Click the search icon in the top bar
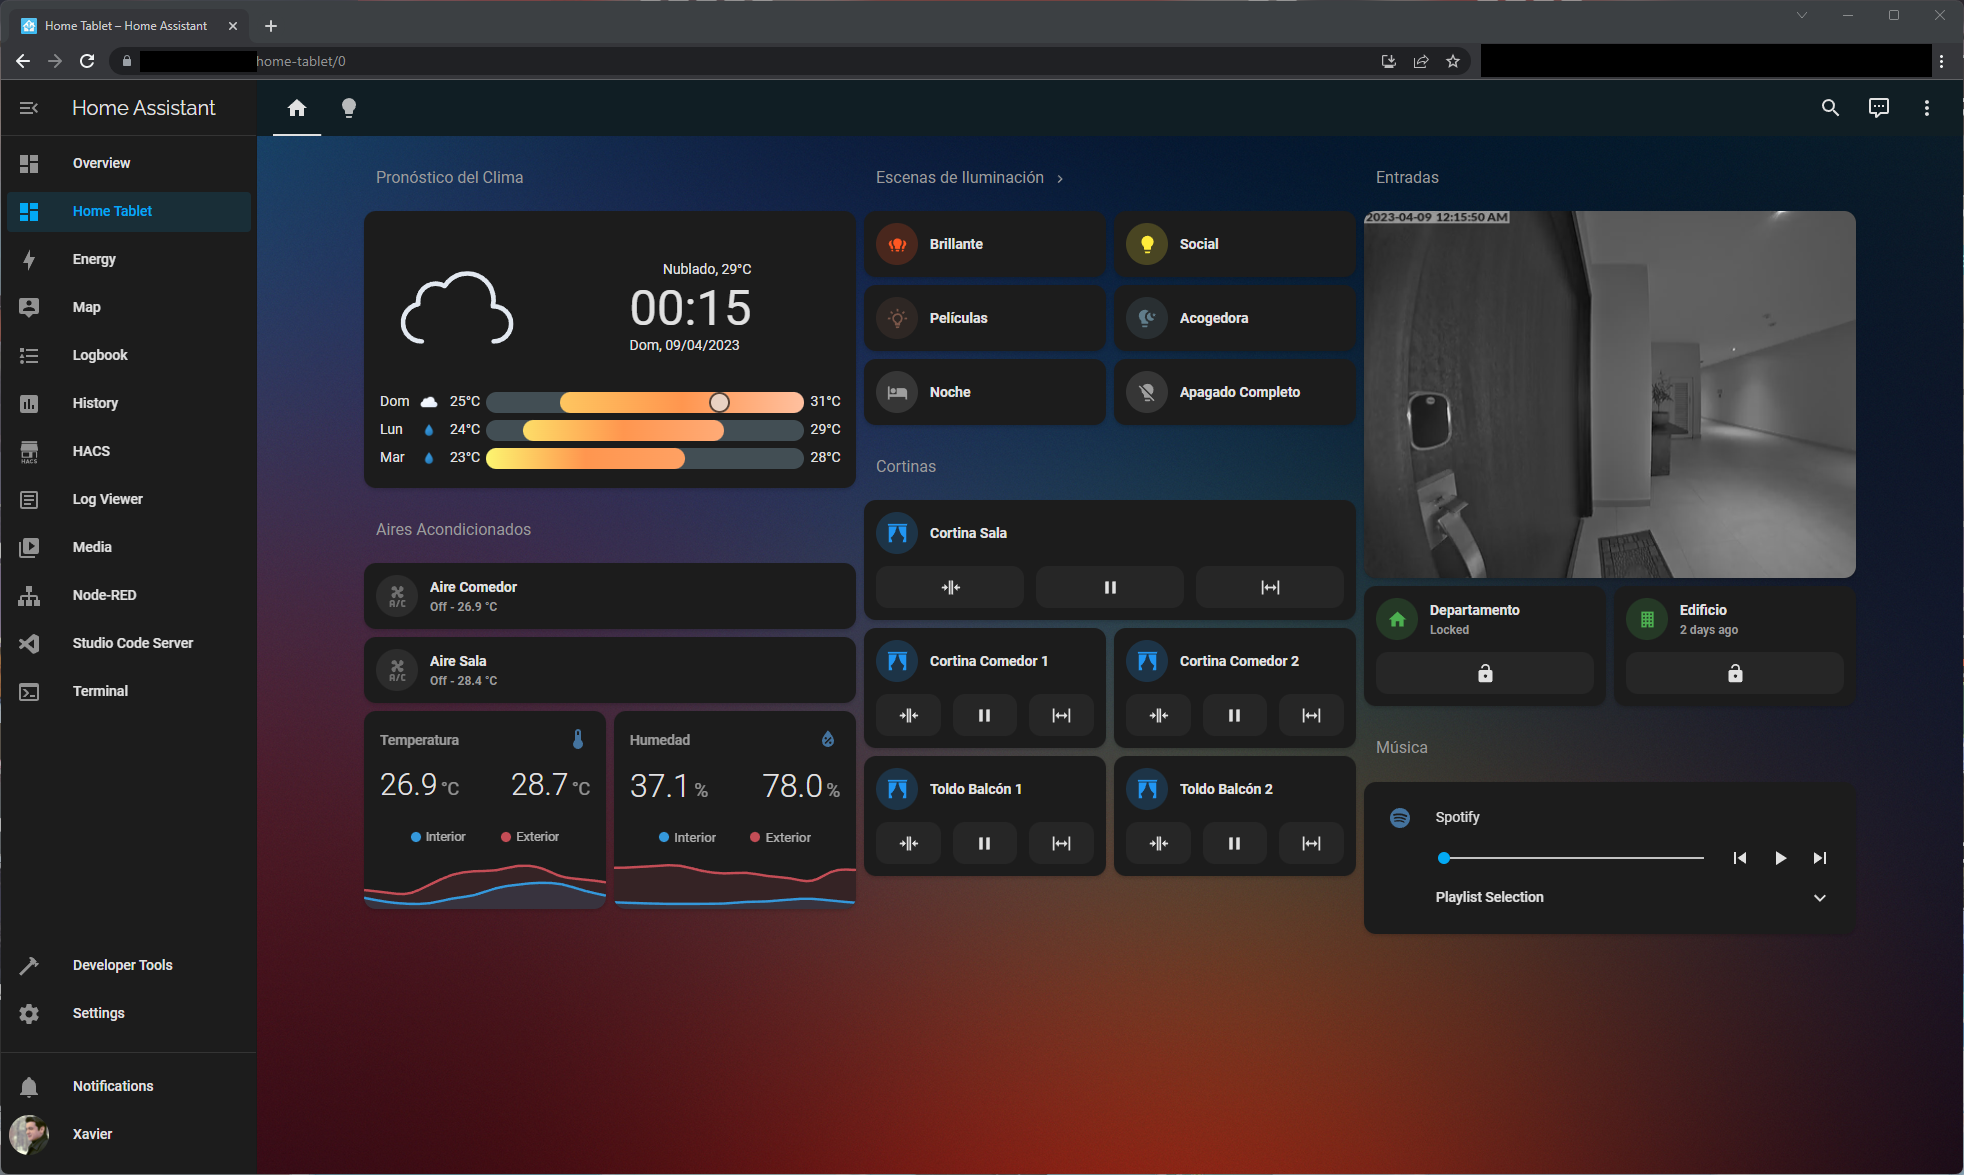This screenshot has width=1964, height=1175. (x=1830, y=107)
